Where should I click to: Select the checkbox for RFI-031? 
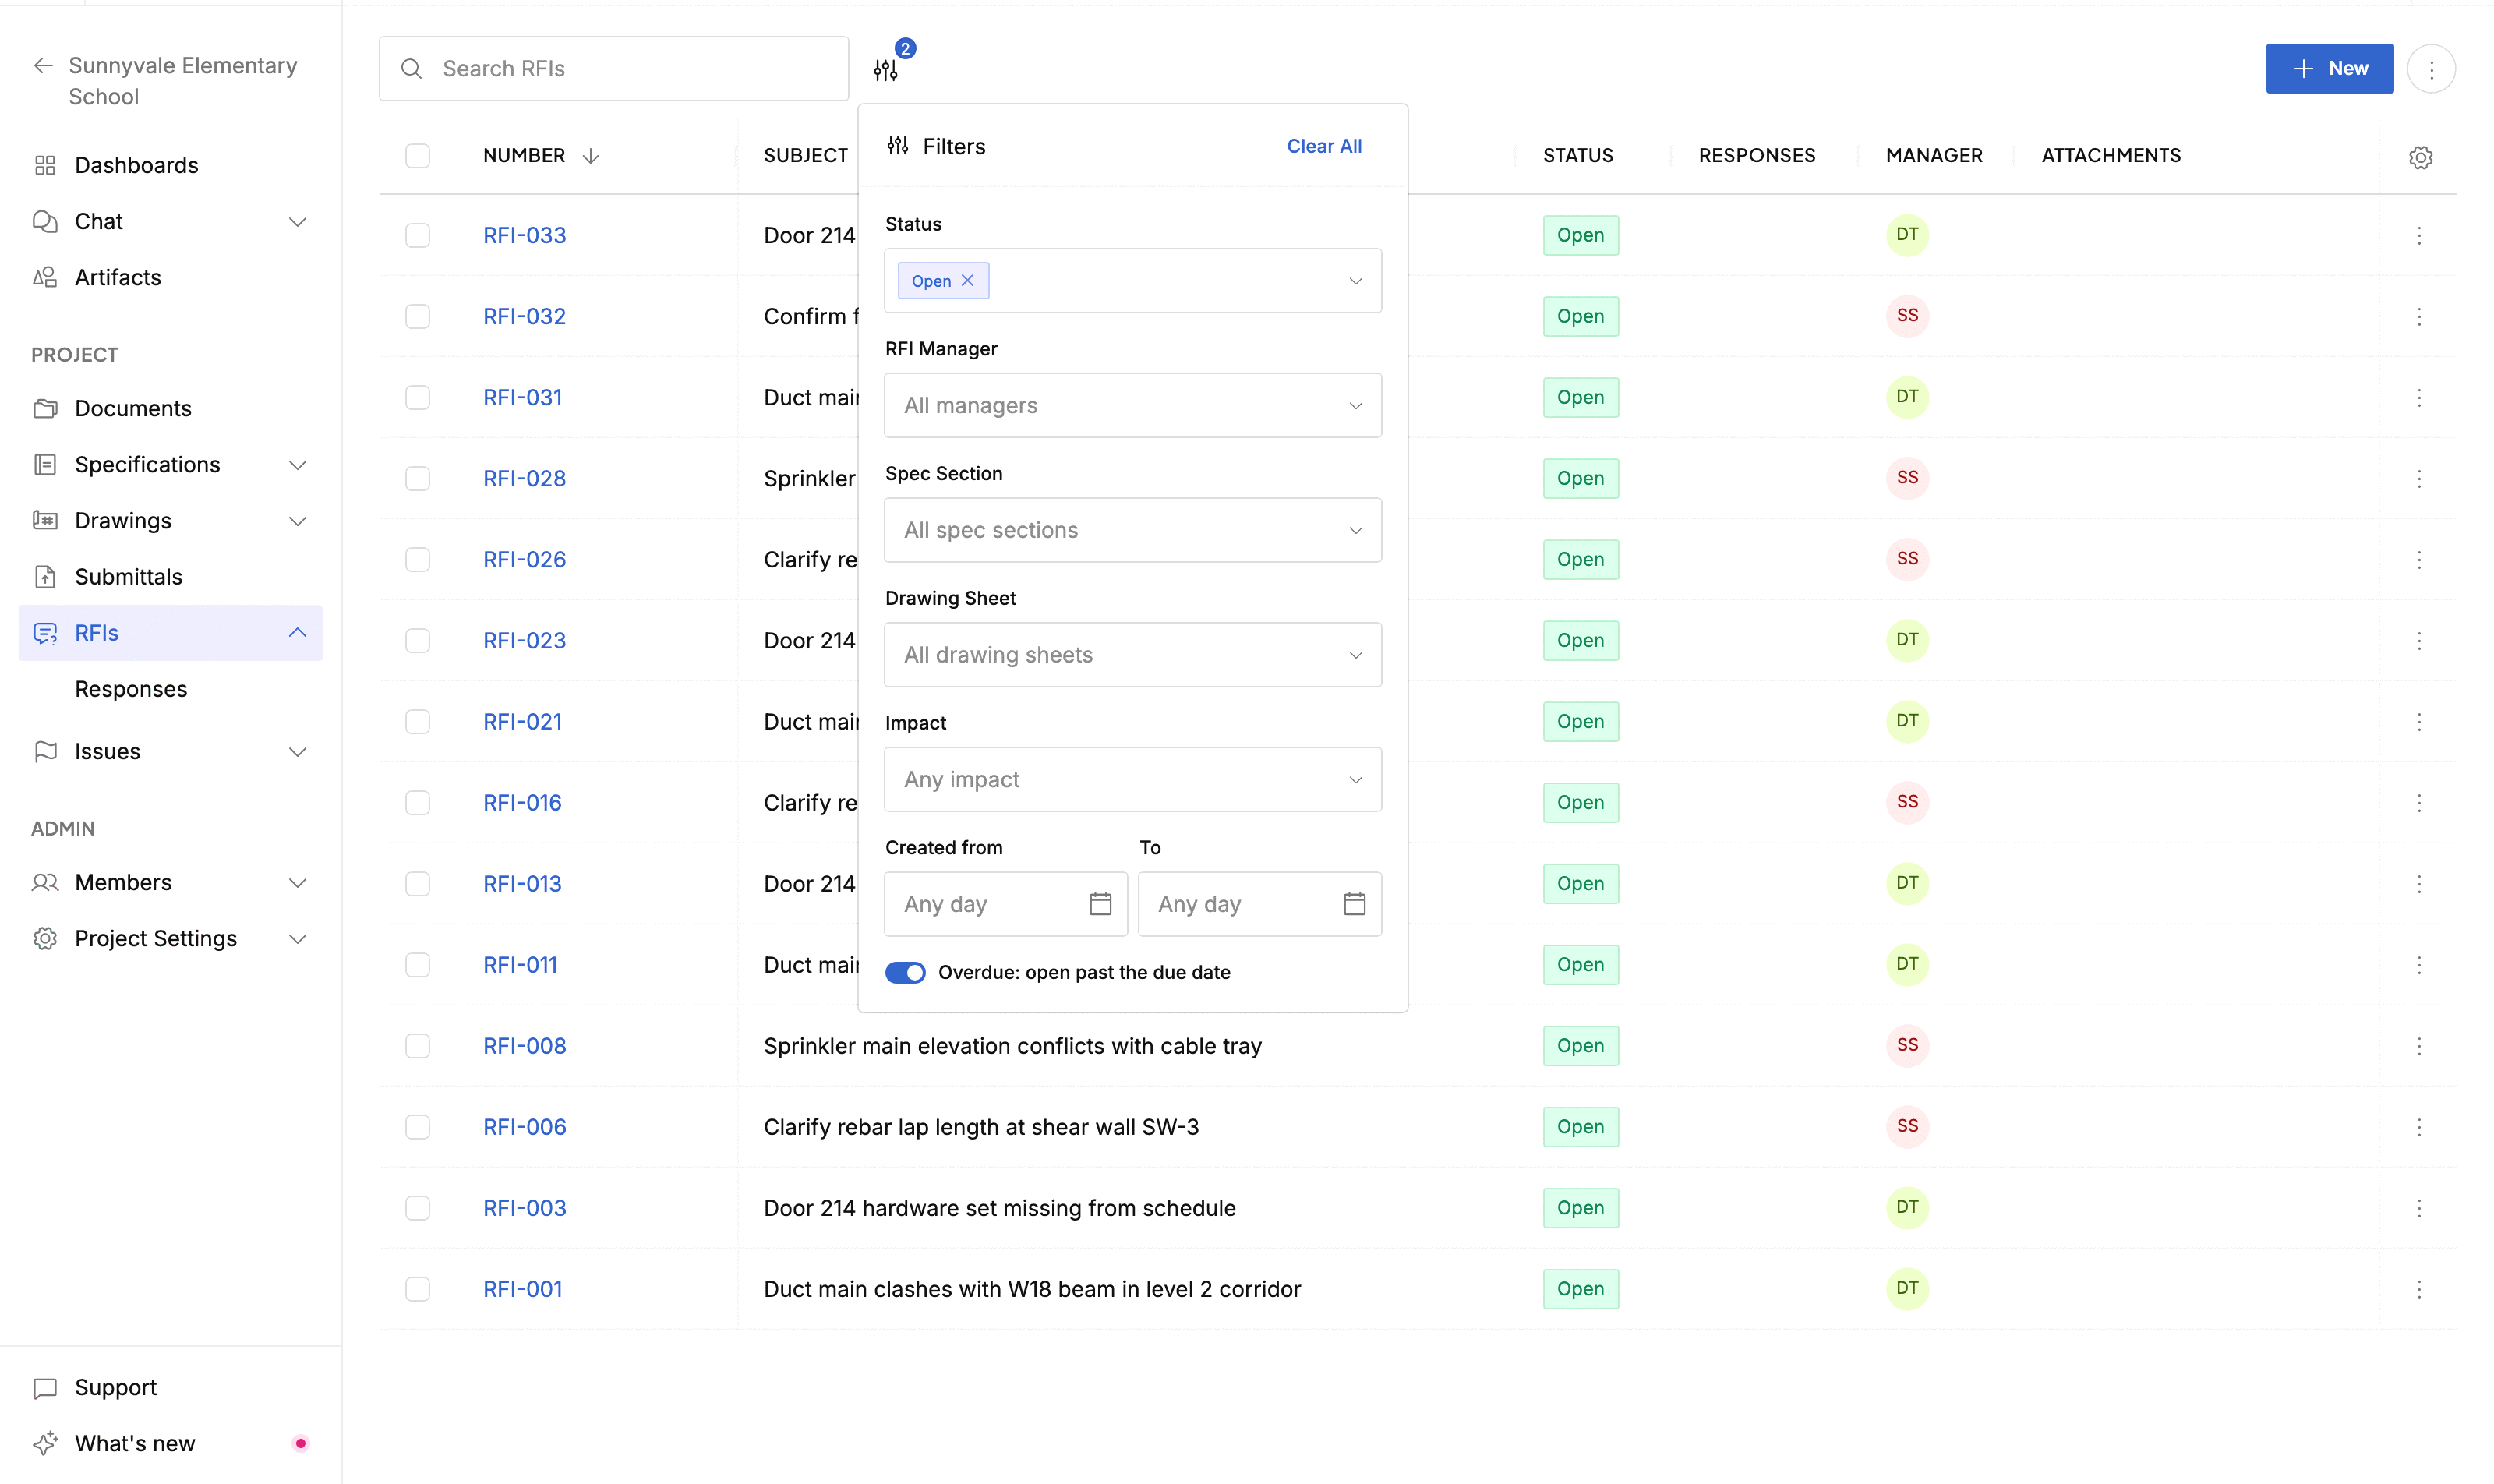click(x=417, y=398)
